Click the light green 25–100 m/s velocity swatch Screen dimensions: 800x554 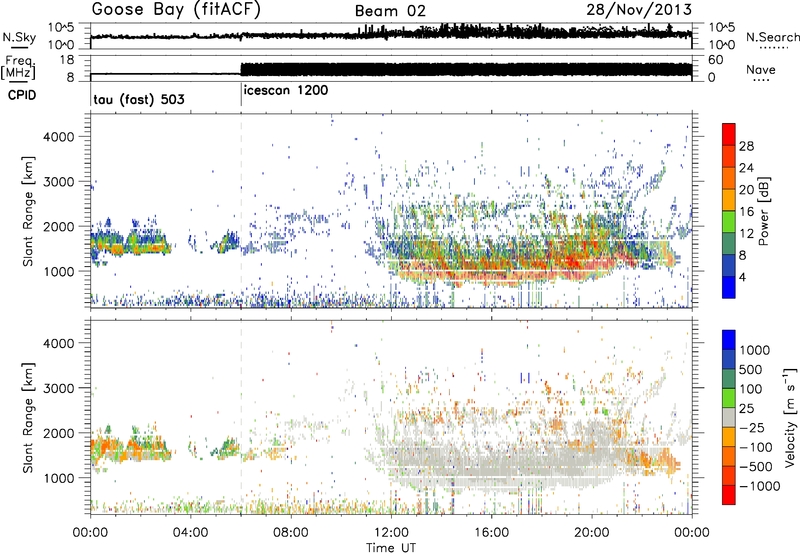point(729,398)
